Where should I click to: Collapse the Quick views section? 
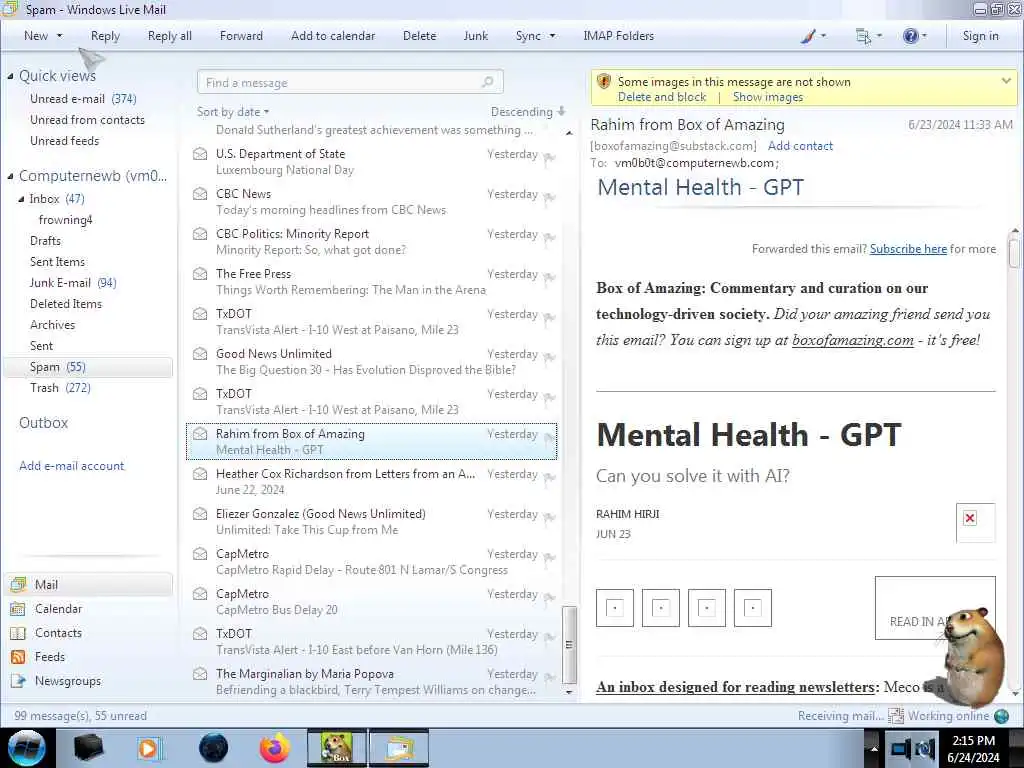(10, 76)
